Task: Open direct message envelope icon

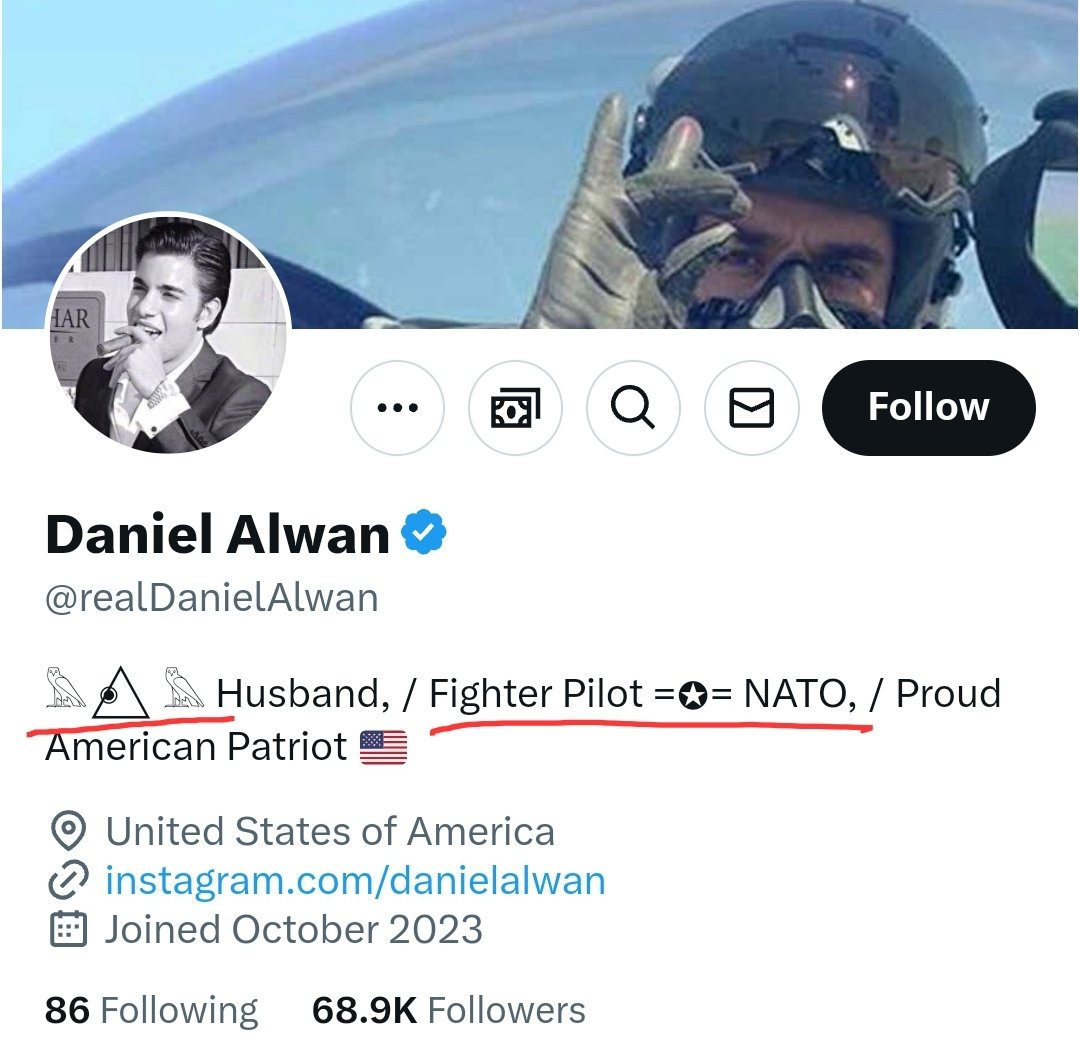Action: pyautogui.click(x=751, y=408)
